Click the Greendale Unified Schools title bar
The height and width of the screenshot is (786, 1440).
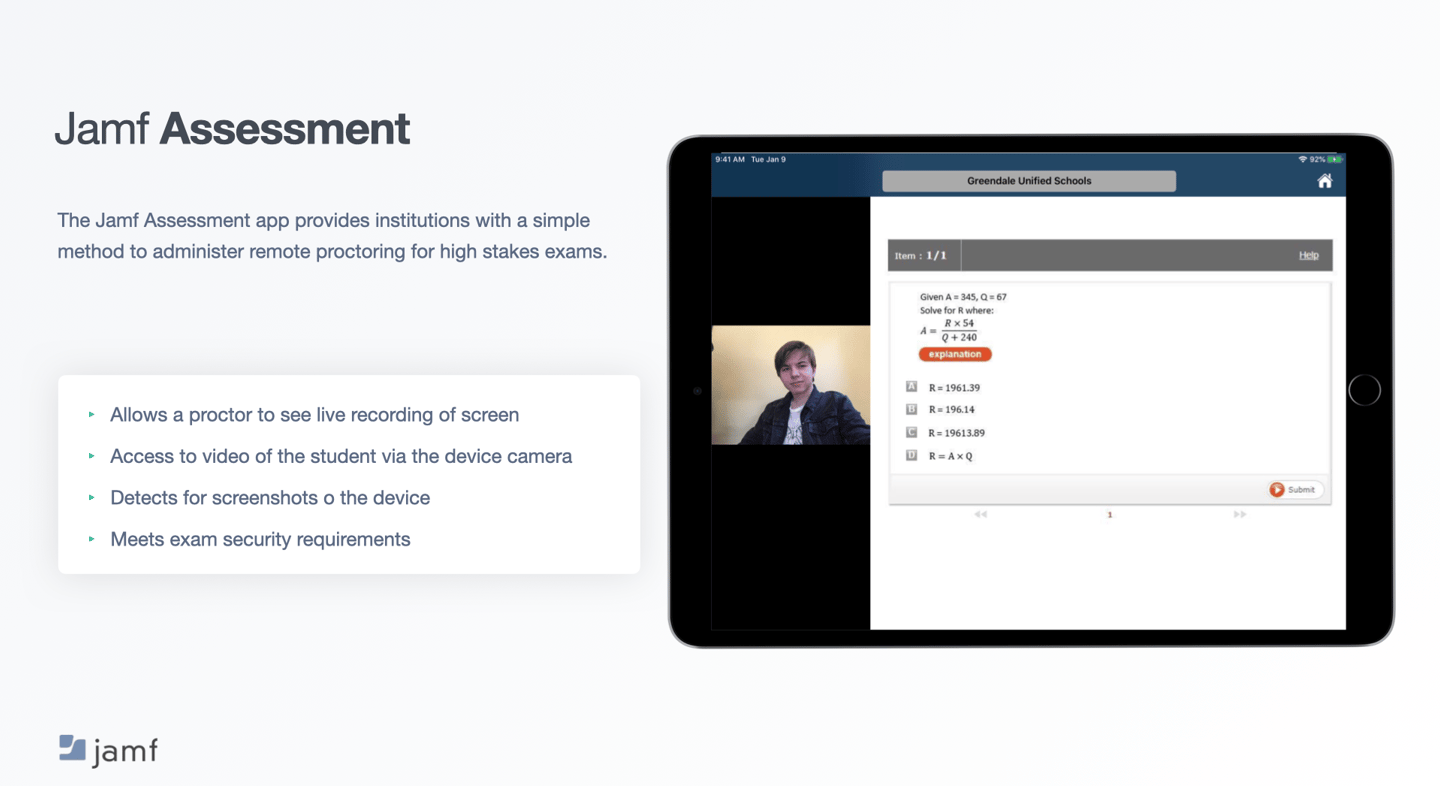(1029, 181)
